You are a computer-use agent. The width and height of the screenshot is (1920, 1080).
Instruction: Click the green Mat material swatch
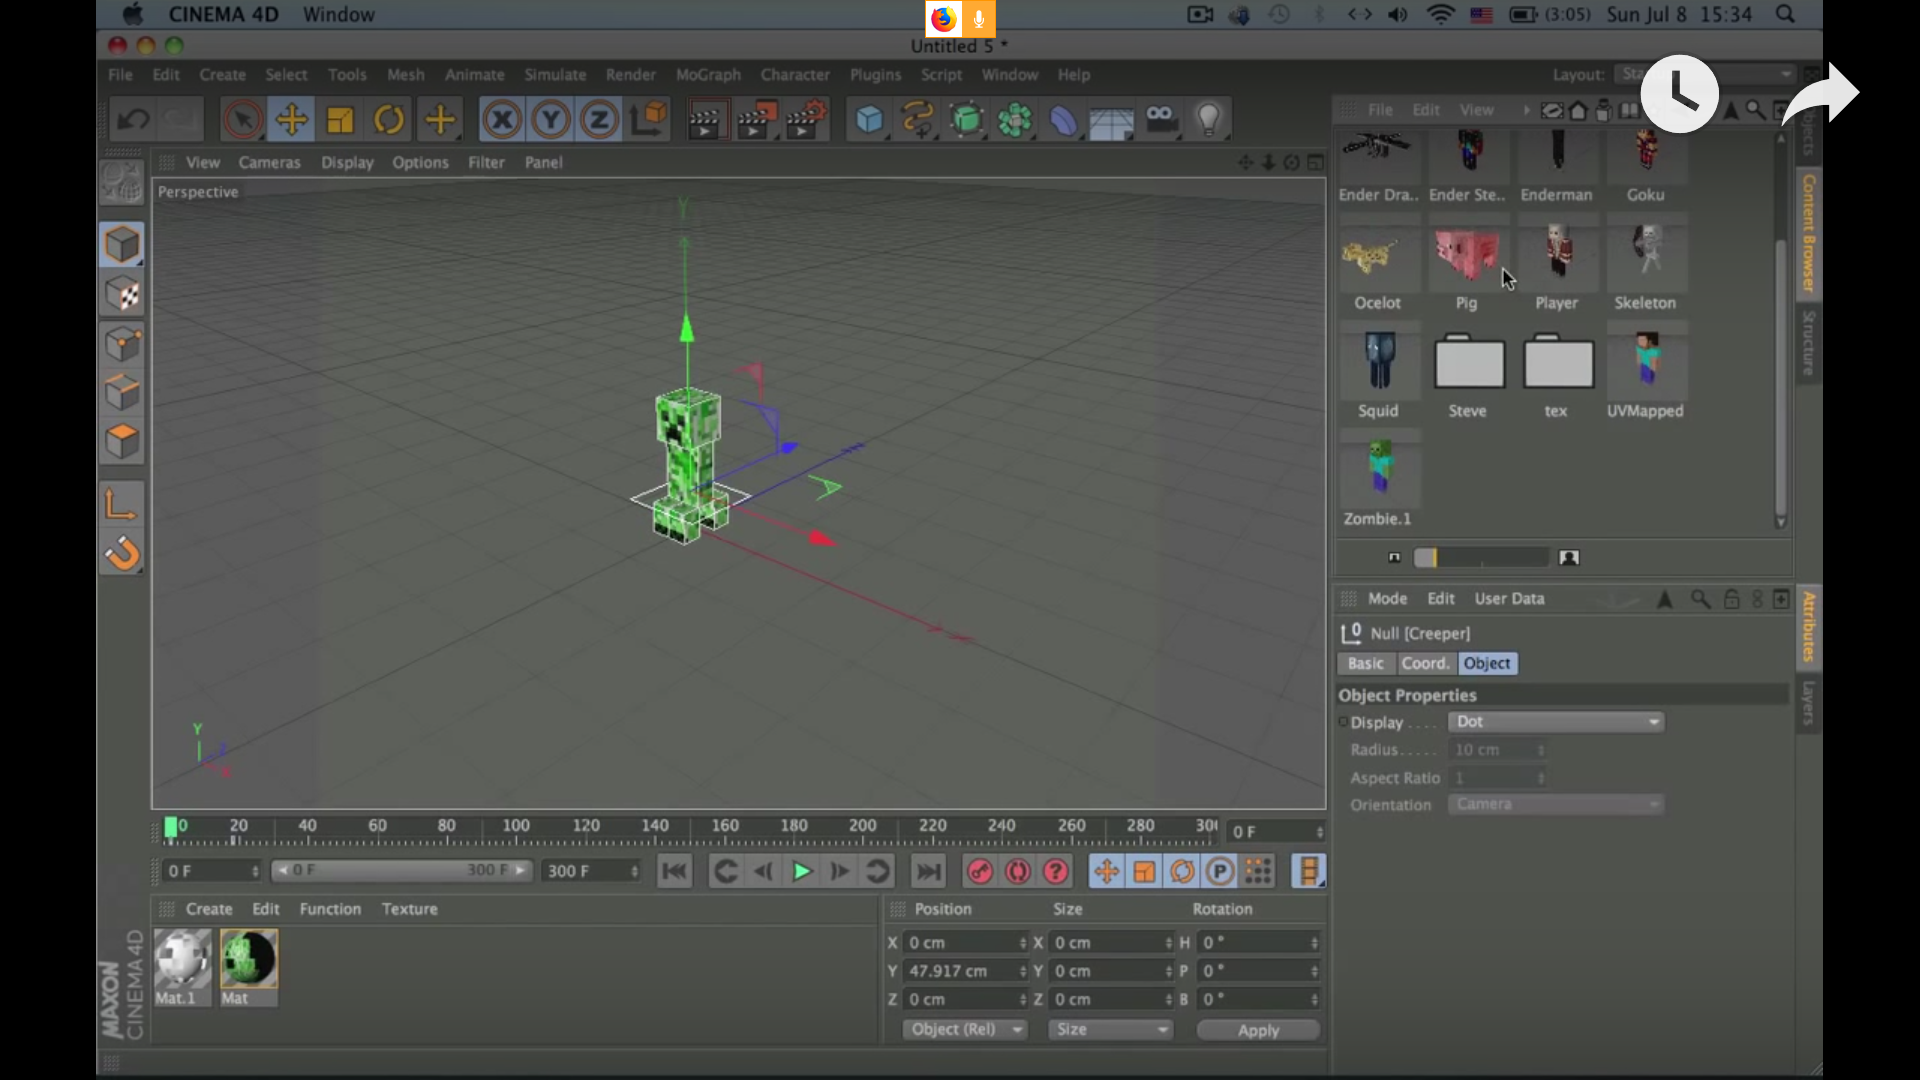coord(248,959)
